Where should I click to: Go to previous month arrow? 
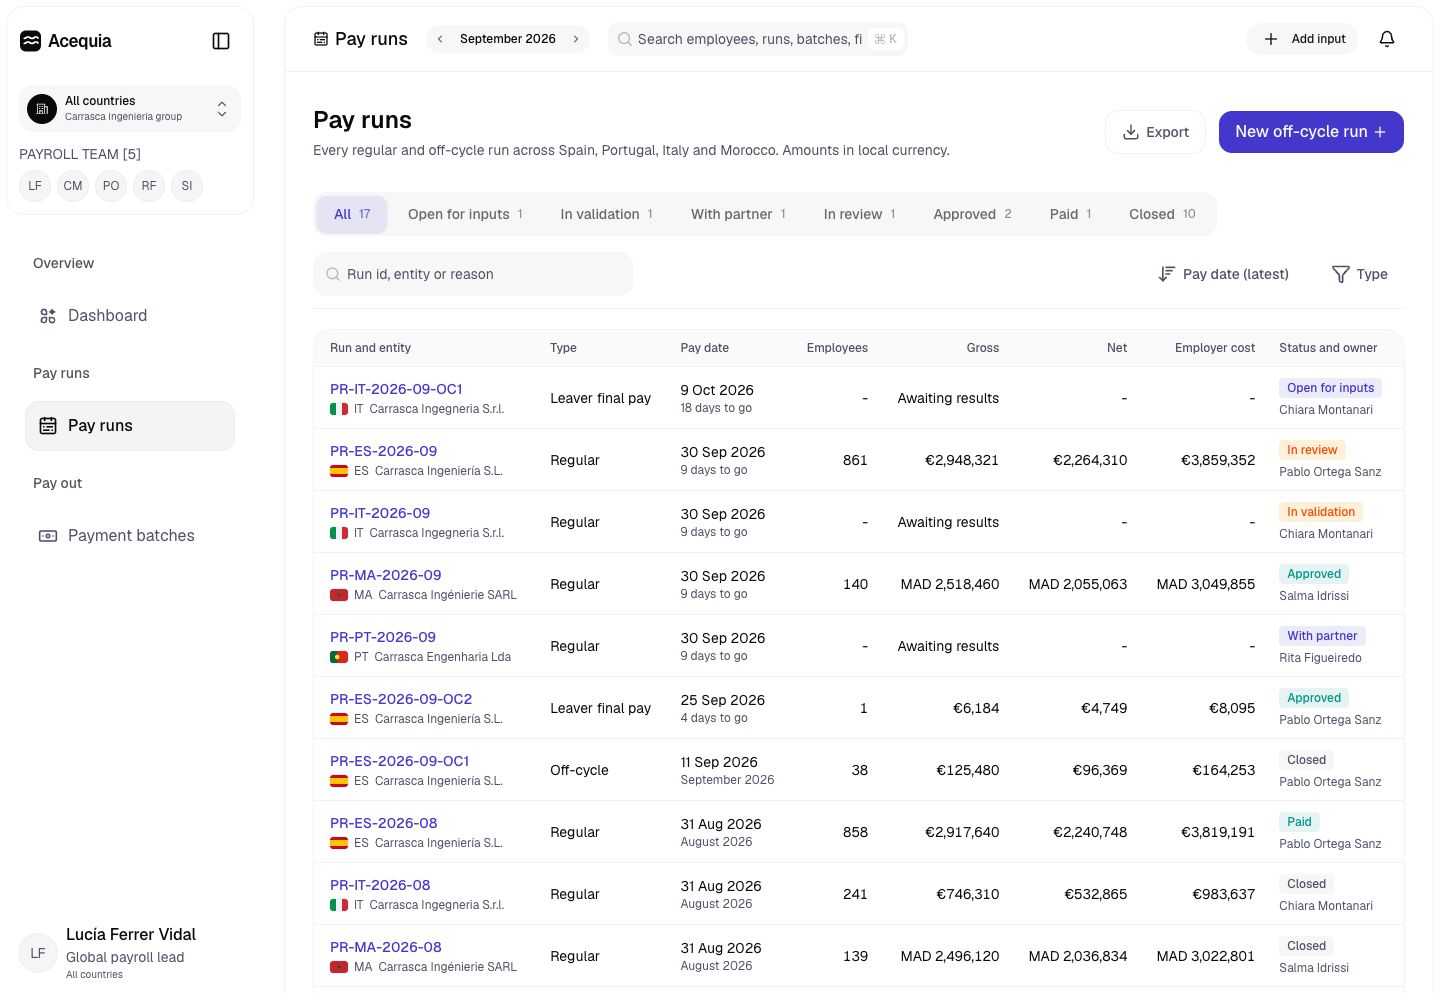[440, 39]
